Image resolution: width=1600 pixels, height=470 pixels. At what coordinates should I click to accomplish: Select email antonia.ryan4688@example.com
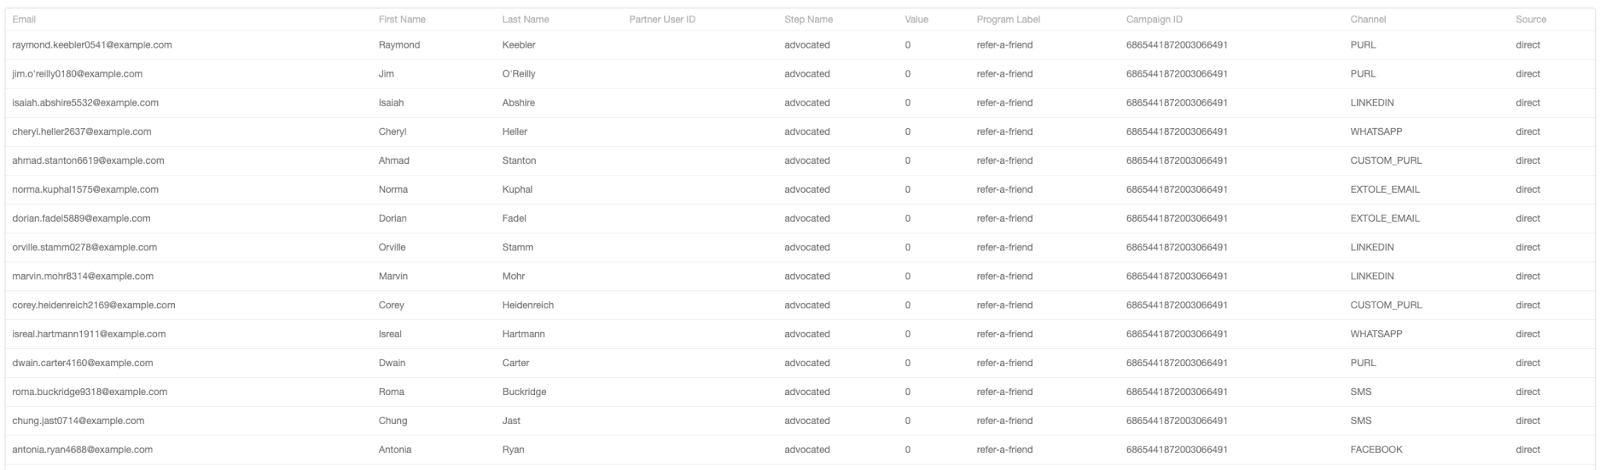coord(83,451)
